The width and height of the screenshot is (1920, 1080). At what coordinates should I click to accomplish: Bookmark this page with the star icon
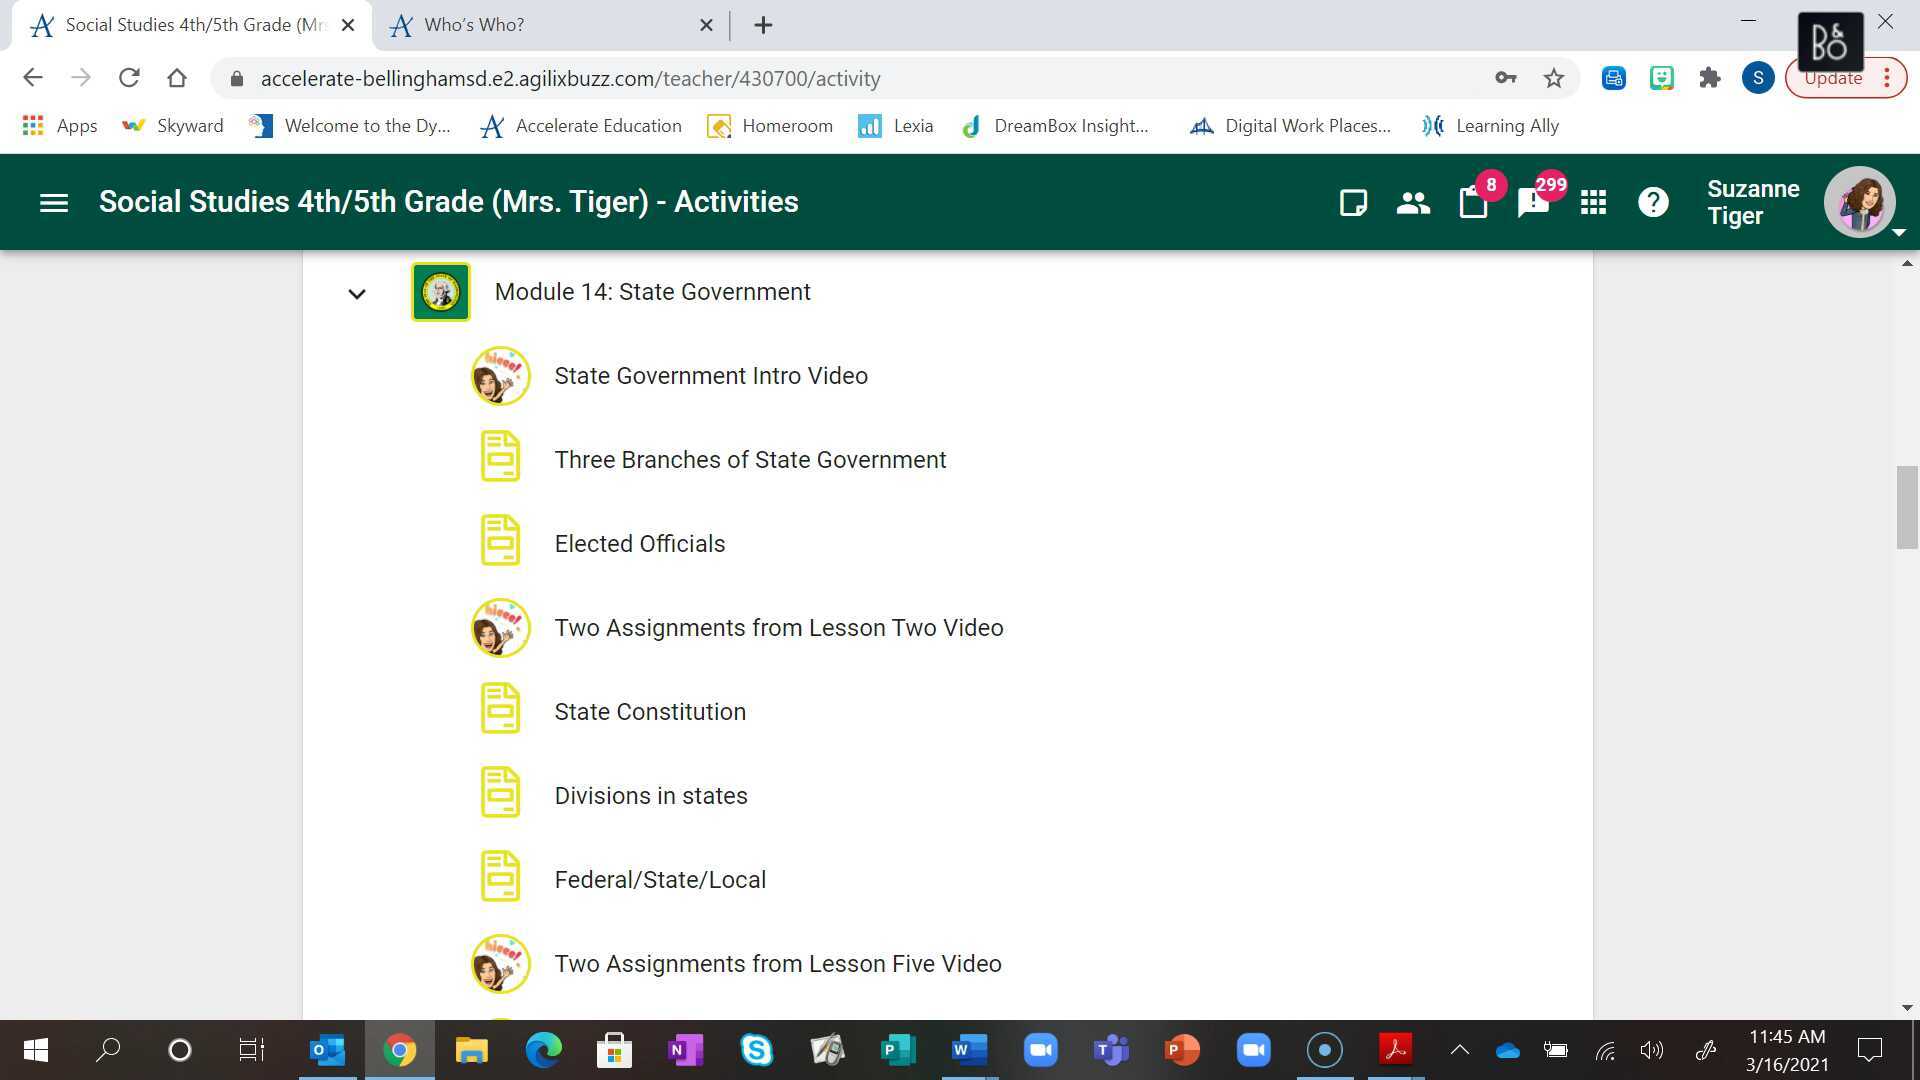click(1553, 78)
